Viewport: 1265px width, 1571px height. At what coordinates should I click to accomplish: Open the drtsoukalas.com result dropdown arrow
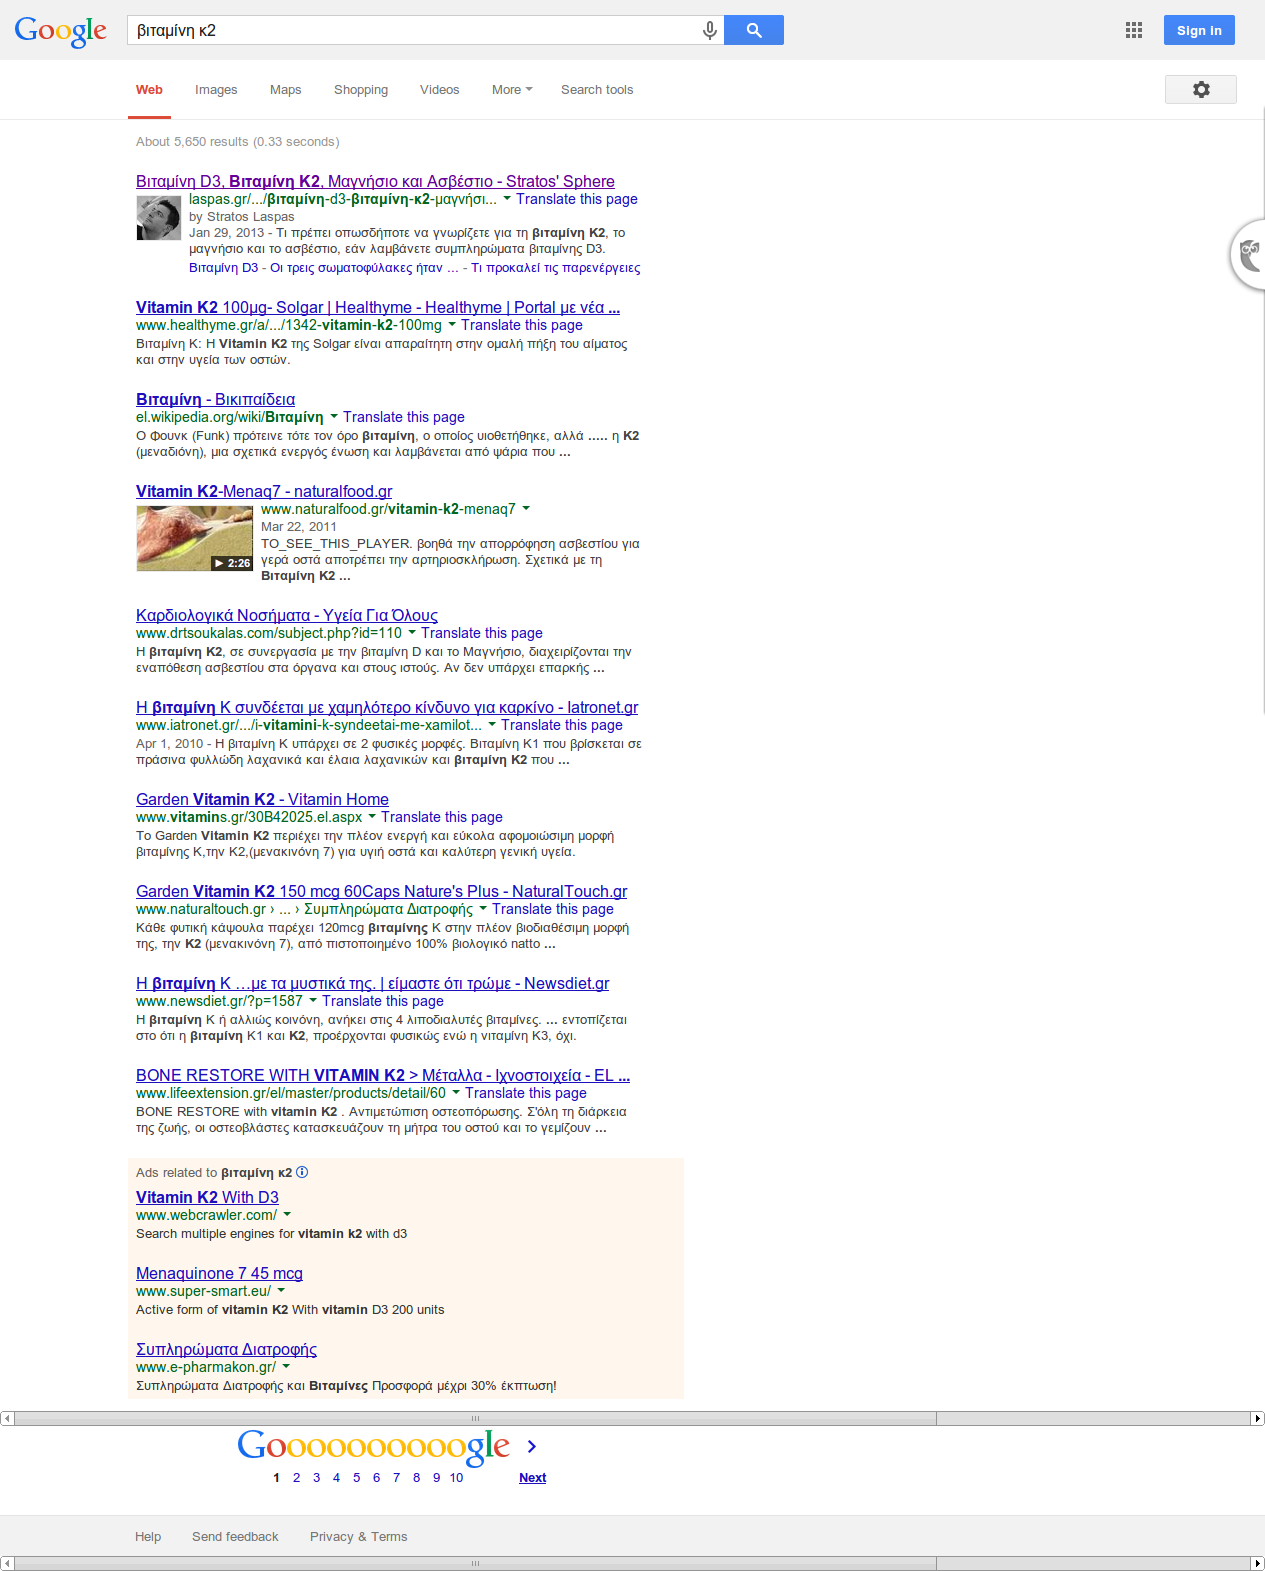(x=412, y=632)
